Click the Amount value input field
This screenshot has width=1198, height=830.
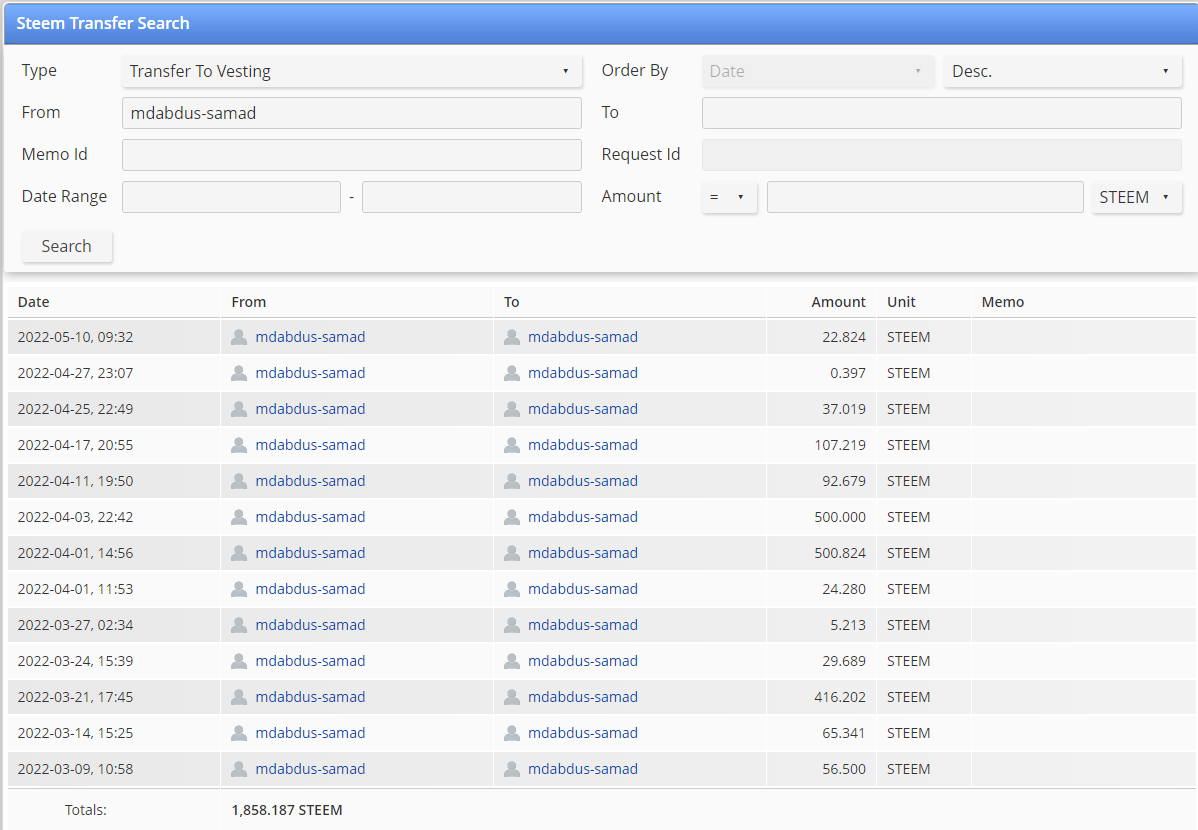924,197
